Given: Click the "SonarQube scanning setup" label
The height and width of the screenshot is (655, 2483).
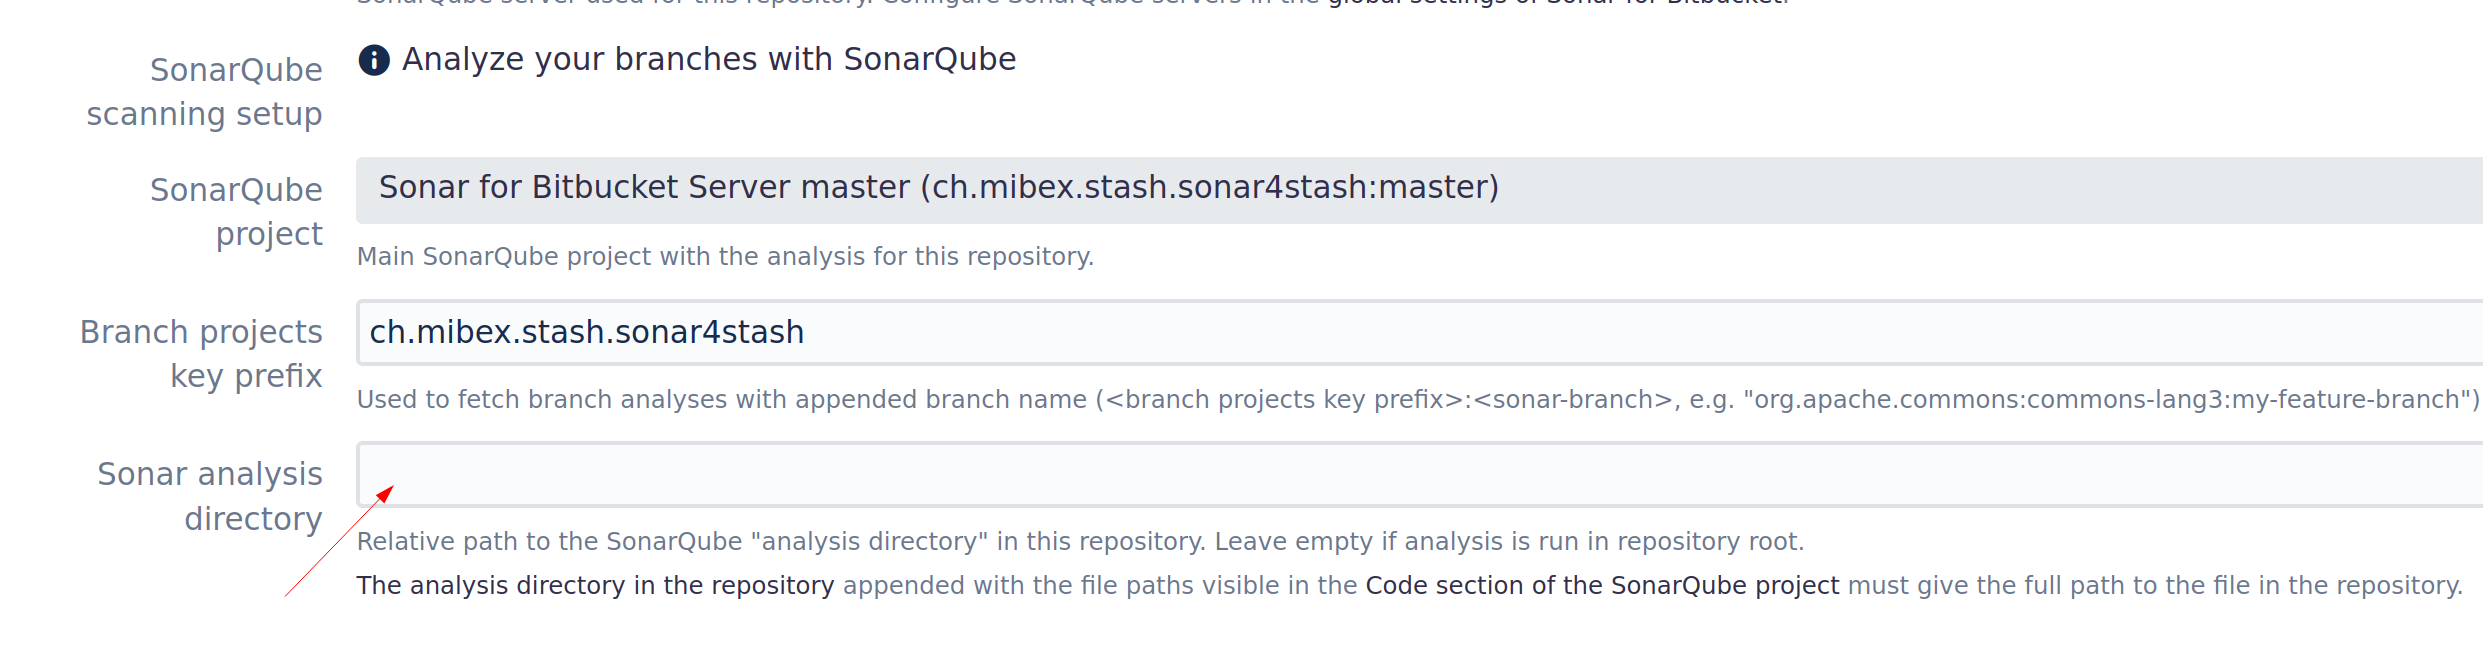Looking at the screenshot, I should 205,92.
